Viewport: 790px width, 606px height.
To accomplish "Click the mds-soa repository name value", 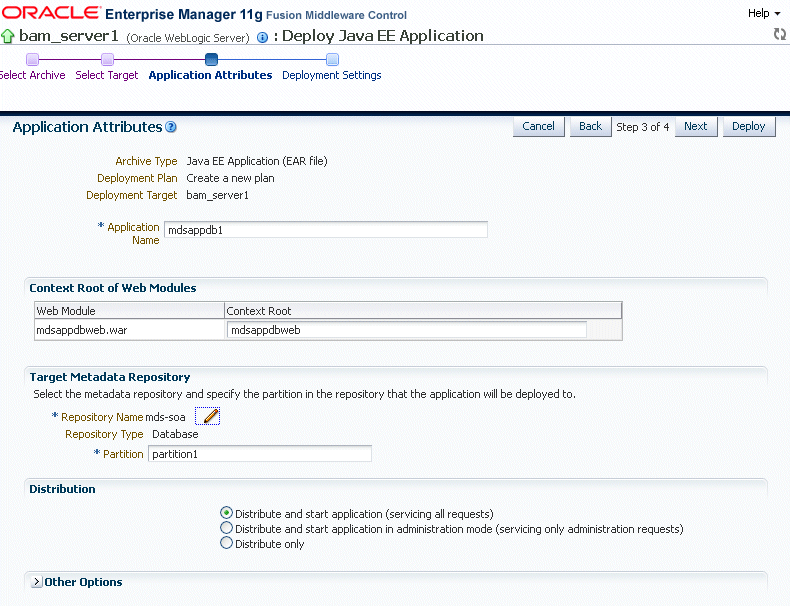I will (165, 417).
